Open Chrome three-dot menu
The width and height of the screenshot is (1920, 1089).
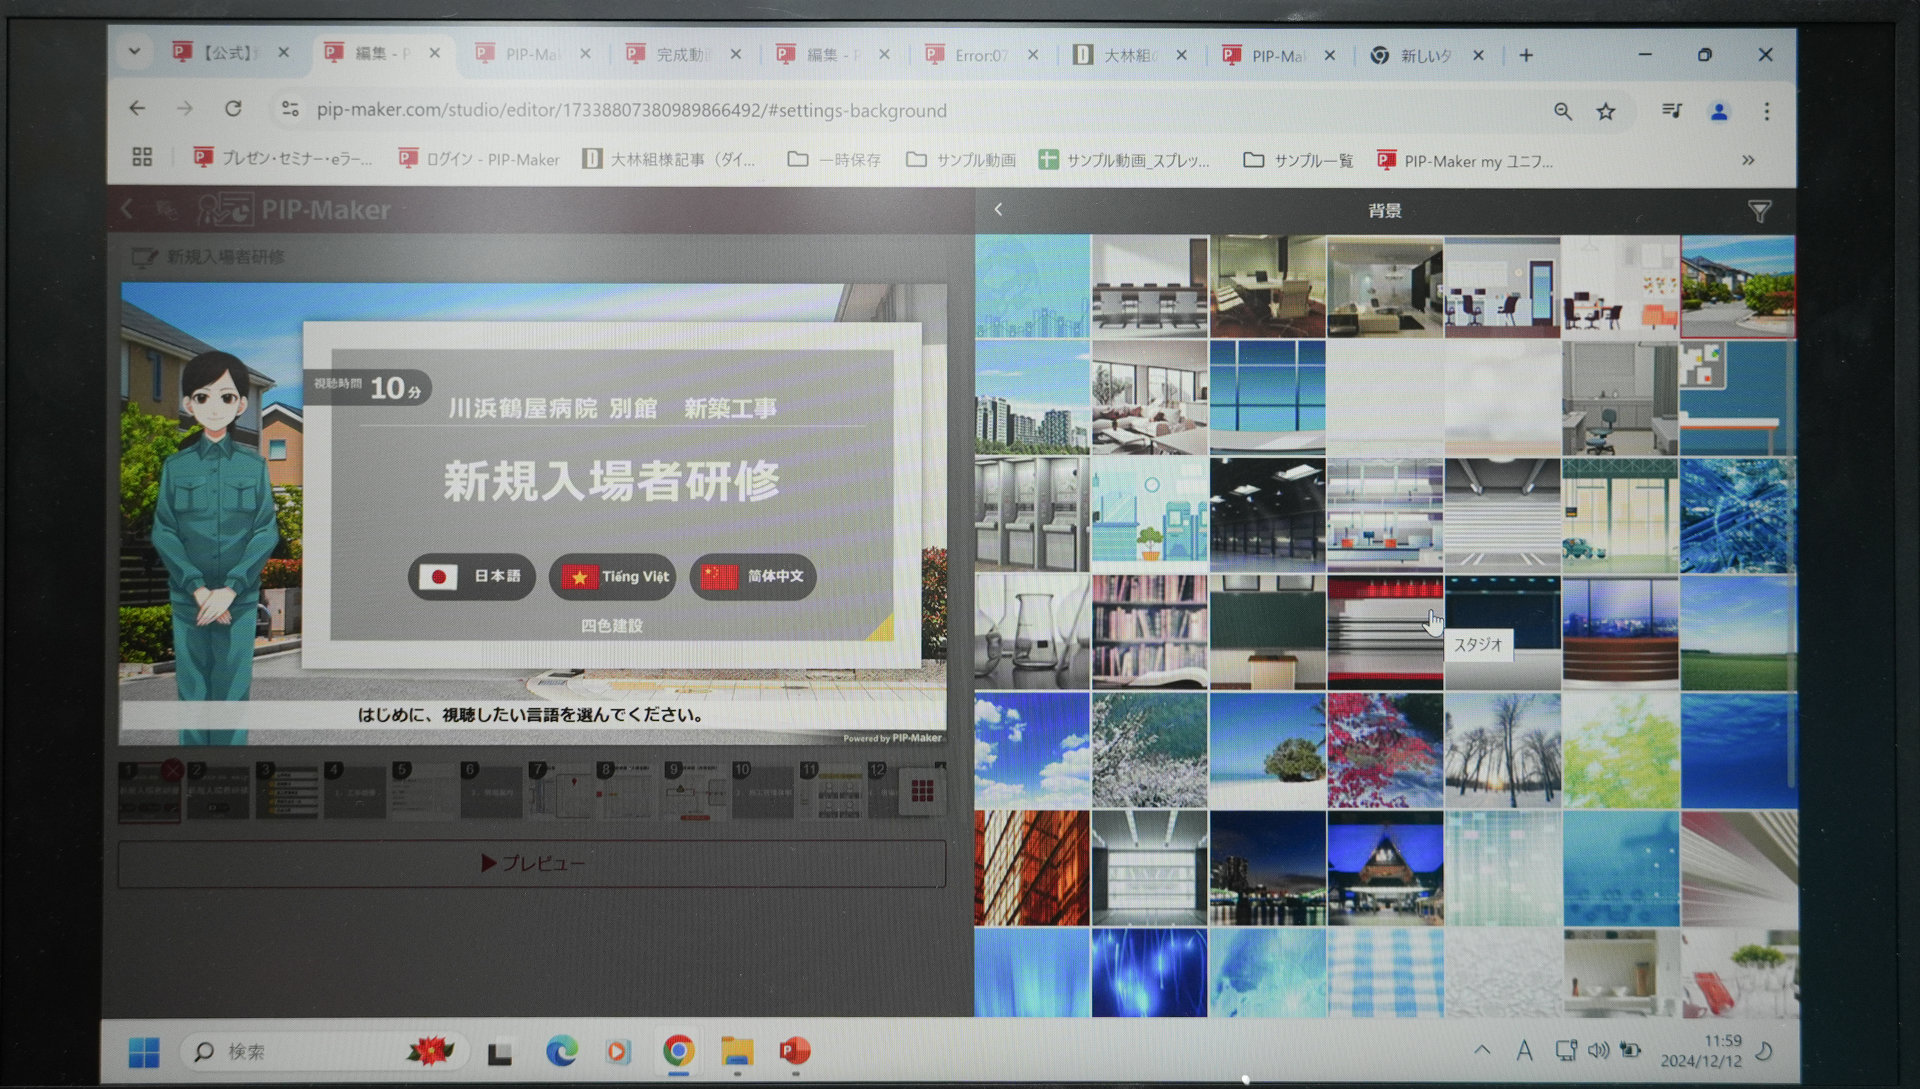1767,112
